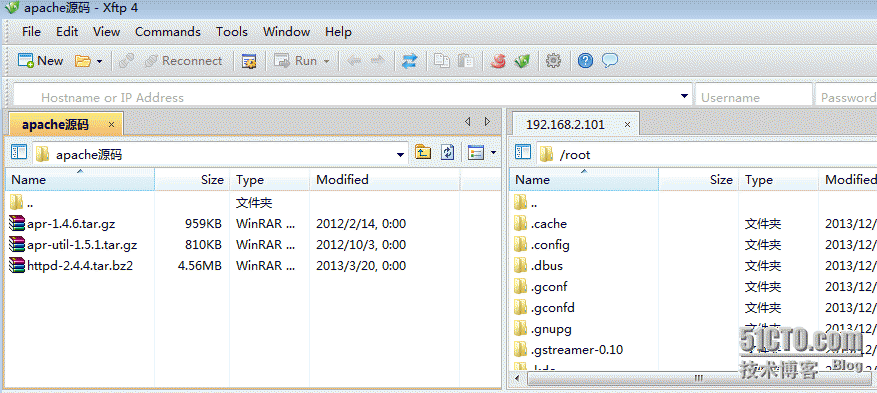
Task: Go up one folder in local pane
Action: 423,153
